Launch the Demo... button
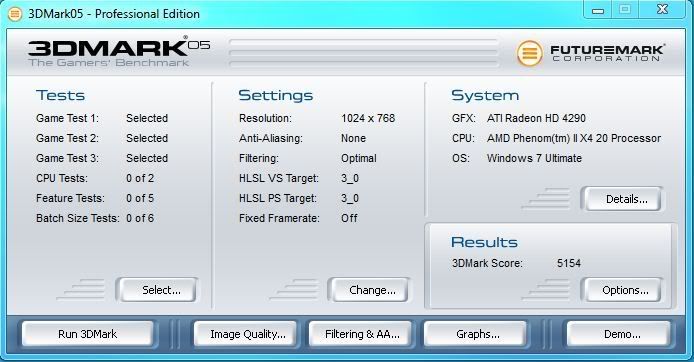 click(618, 334)
